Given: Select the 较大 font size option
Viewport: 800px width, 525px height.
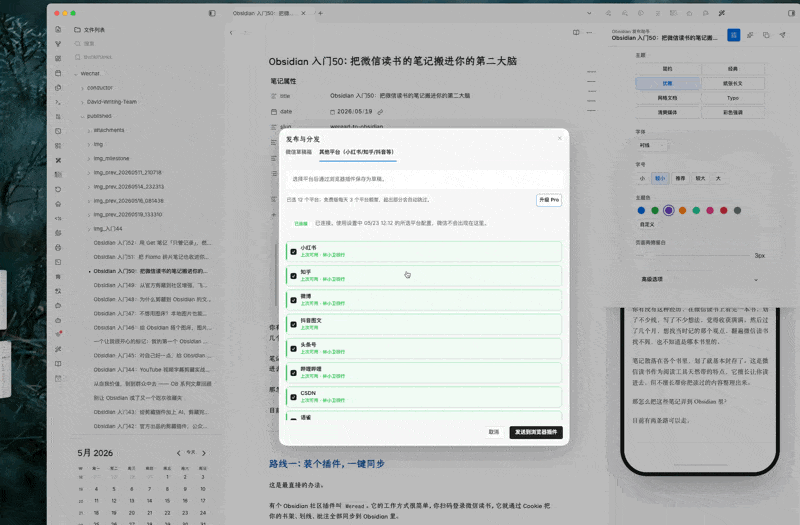Looking at the screenshot, I should 701,179.
